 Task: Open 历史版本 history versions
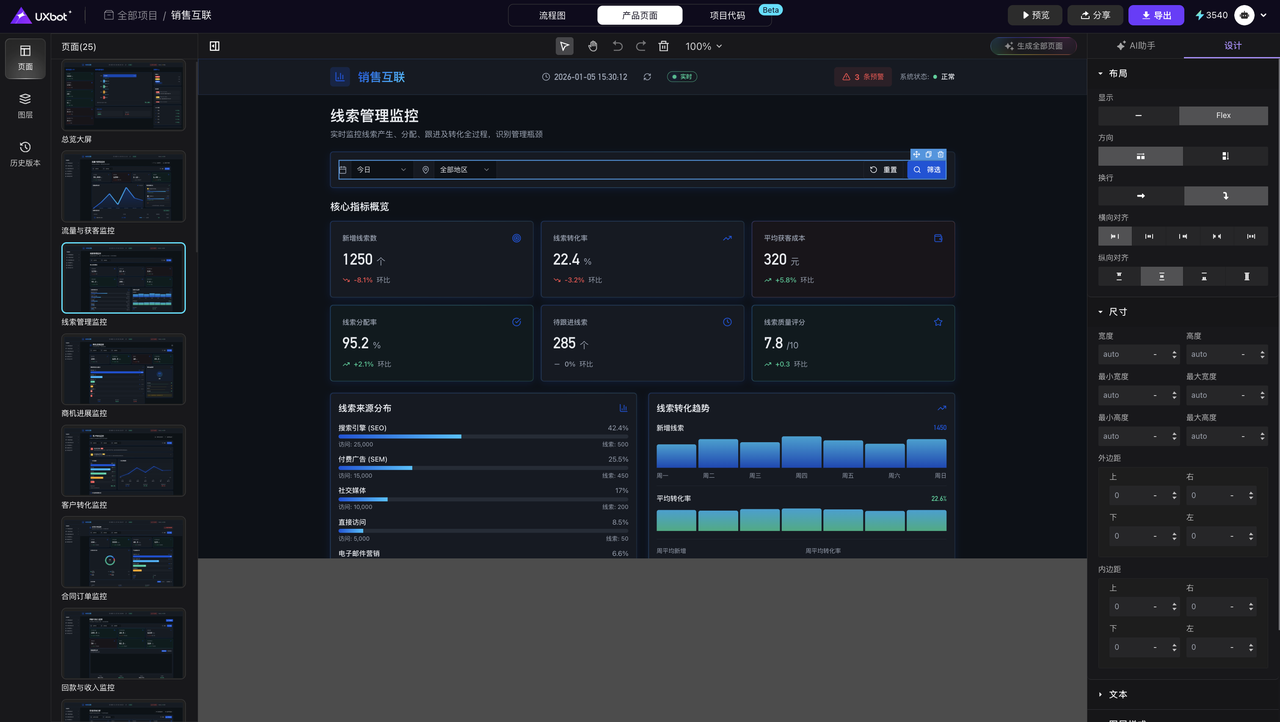pyautogui.click(x=25, y=154)
